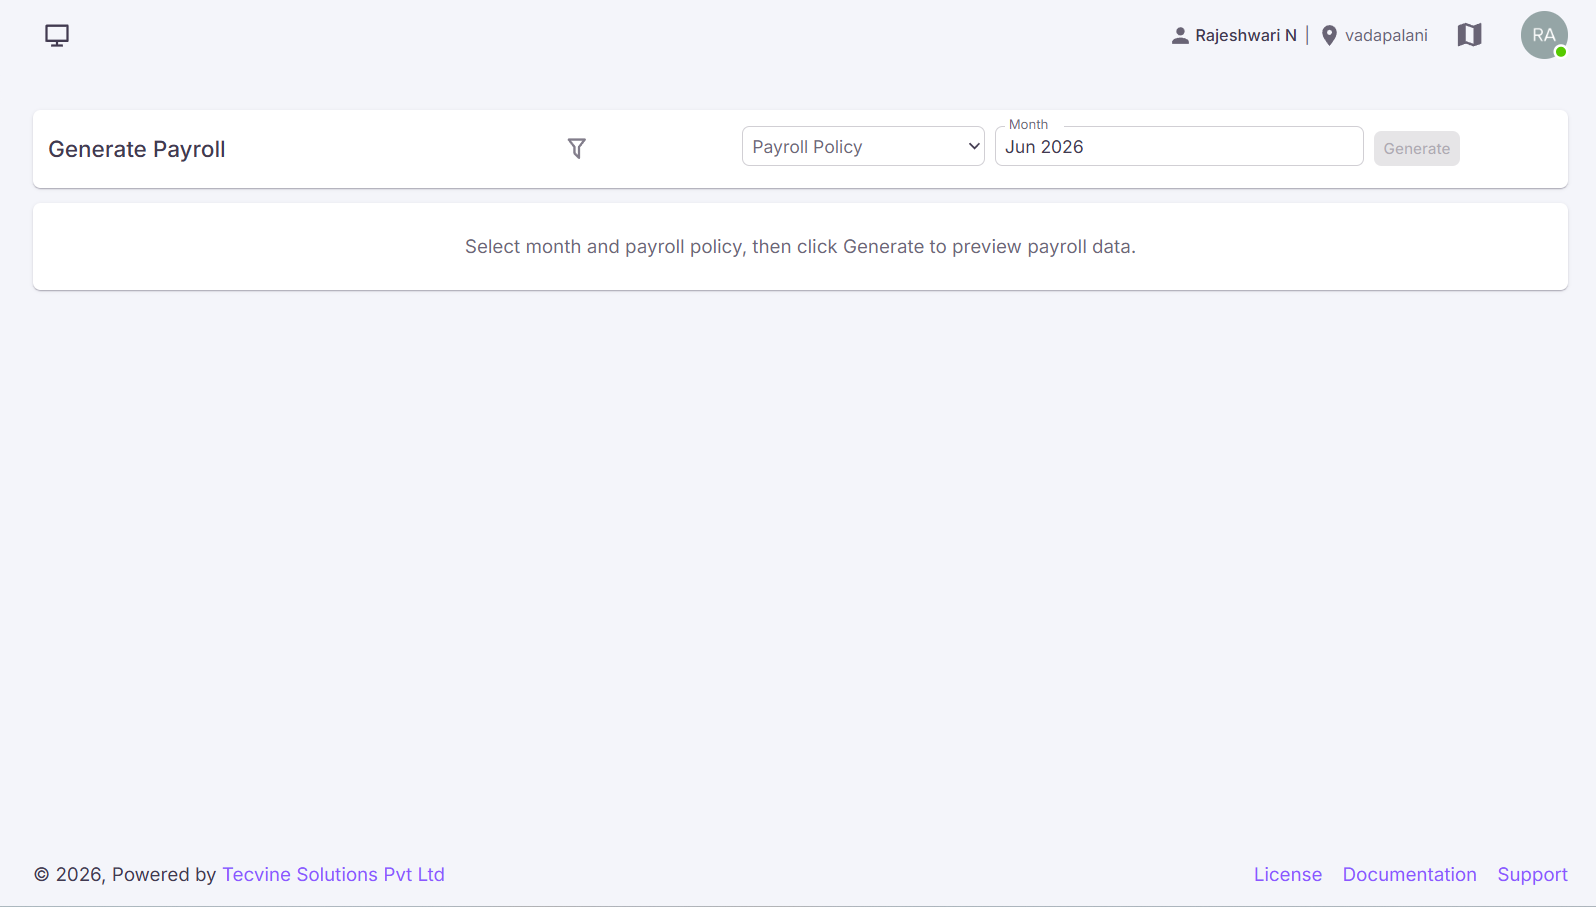Open the Tecvine Solutions Pvt Ltd link
The height and width of the screenshot is (907, 1596).
333,874
